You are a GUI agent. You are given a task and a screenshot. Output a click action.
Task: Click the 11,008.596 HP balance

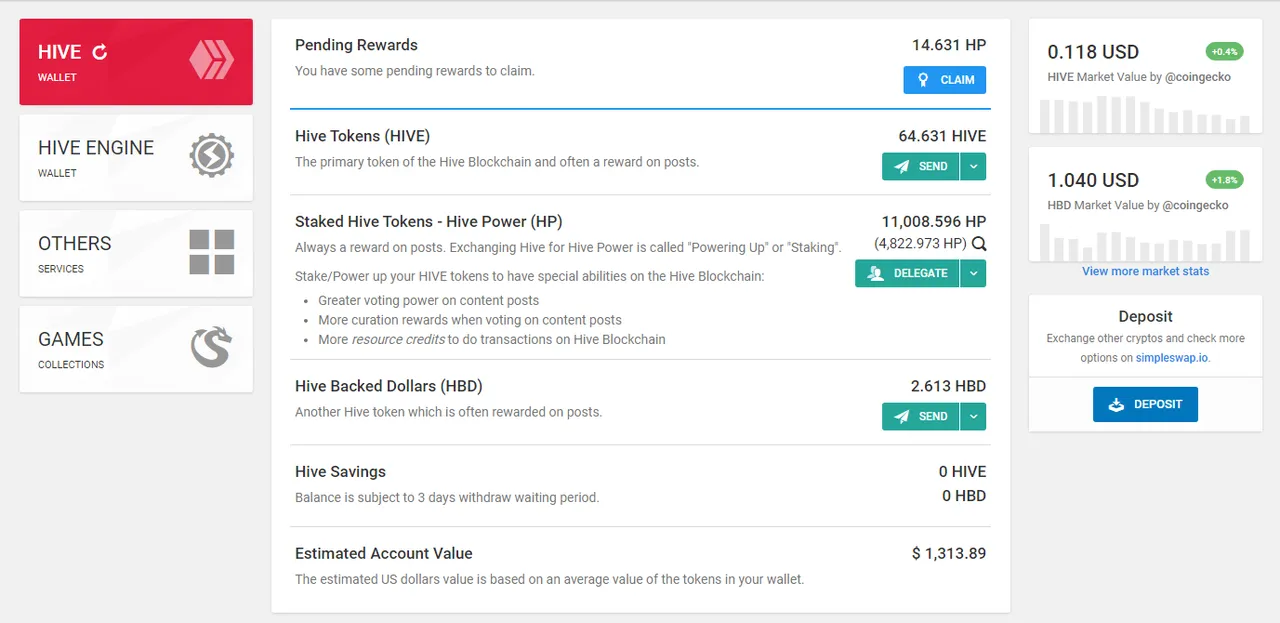[934, 222]
